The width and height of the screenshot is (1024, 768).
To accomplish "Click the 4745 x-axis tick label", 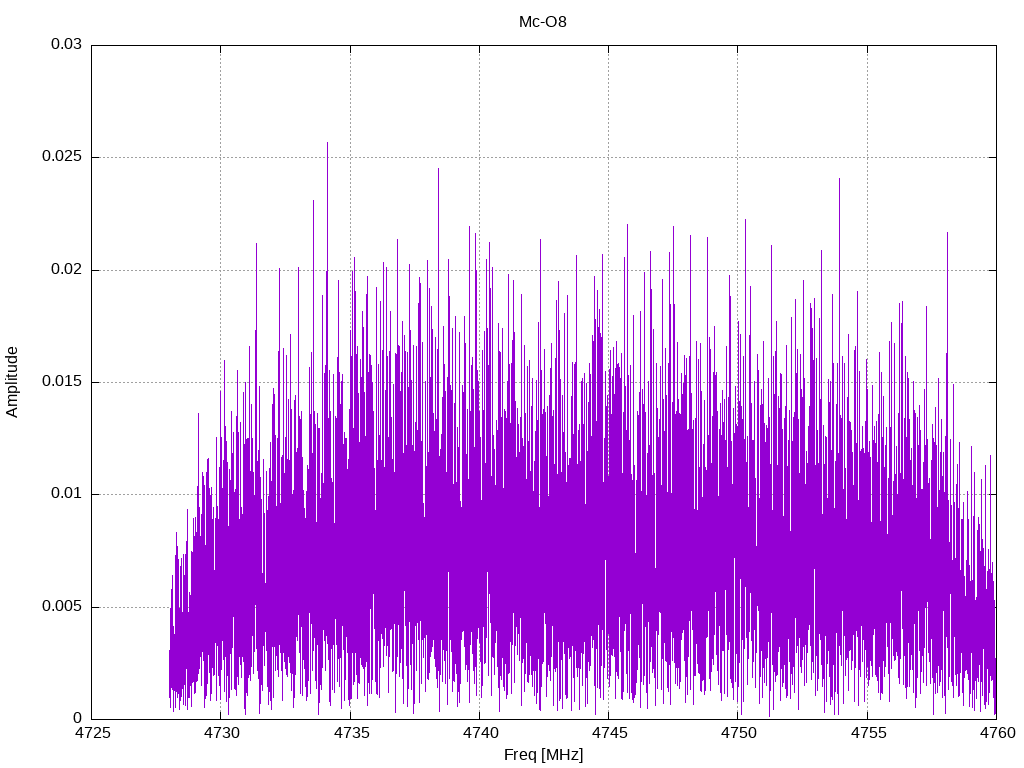I will [610, 733].
